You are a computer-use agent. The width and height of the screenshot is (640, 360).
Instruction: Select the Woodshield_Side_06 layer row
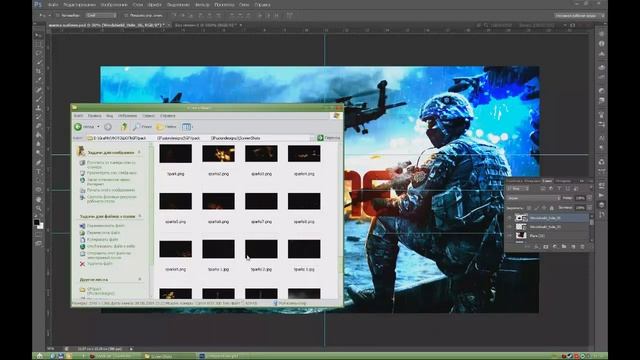pos(548,218)
